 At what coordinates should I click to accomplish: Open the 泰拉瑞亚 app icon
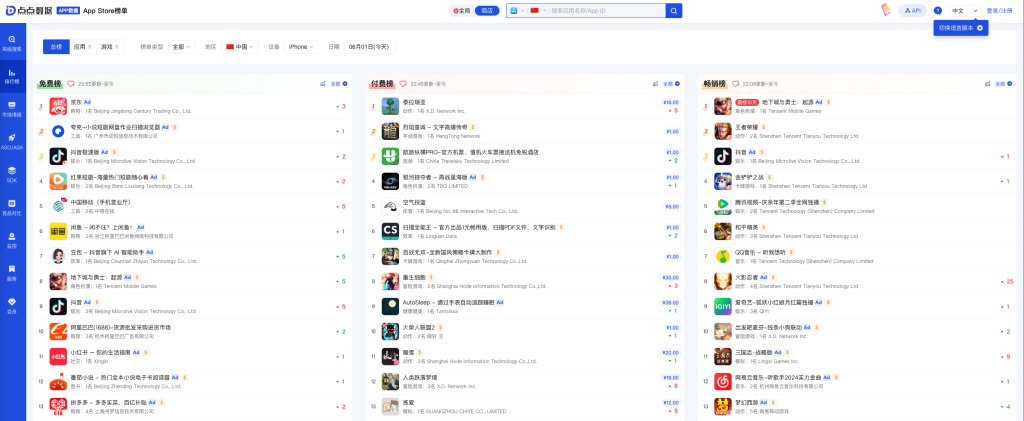(391, 106)
